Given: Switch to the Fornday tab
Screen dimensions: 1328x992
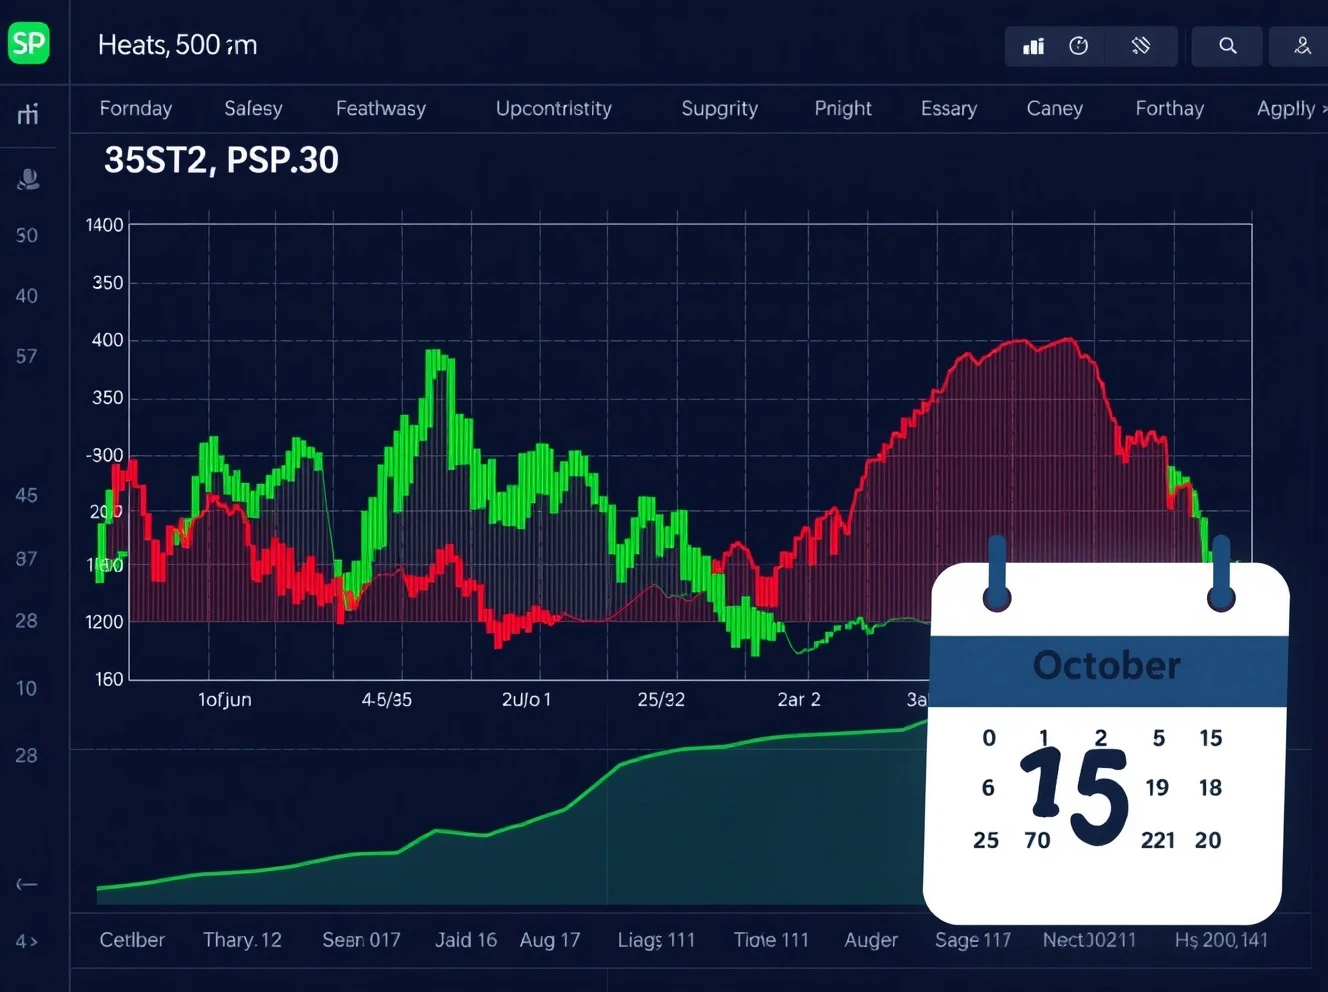Looking at the screenshot, I should [136, 109].
